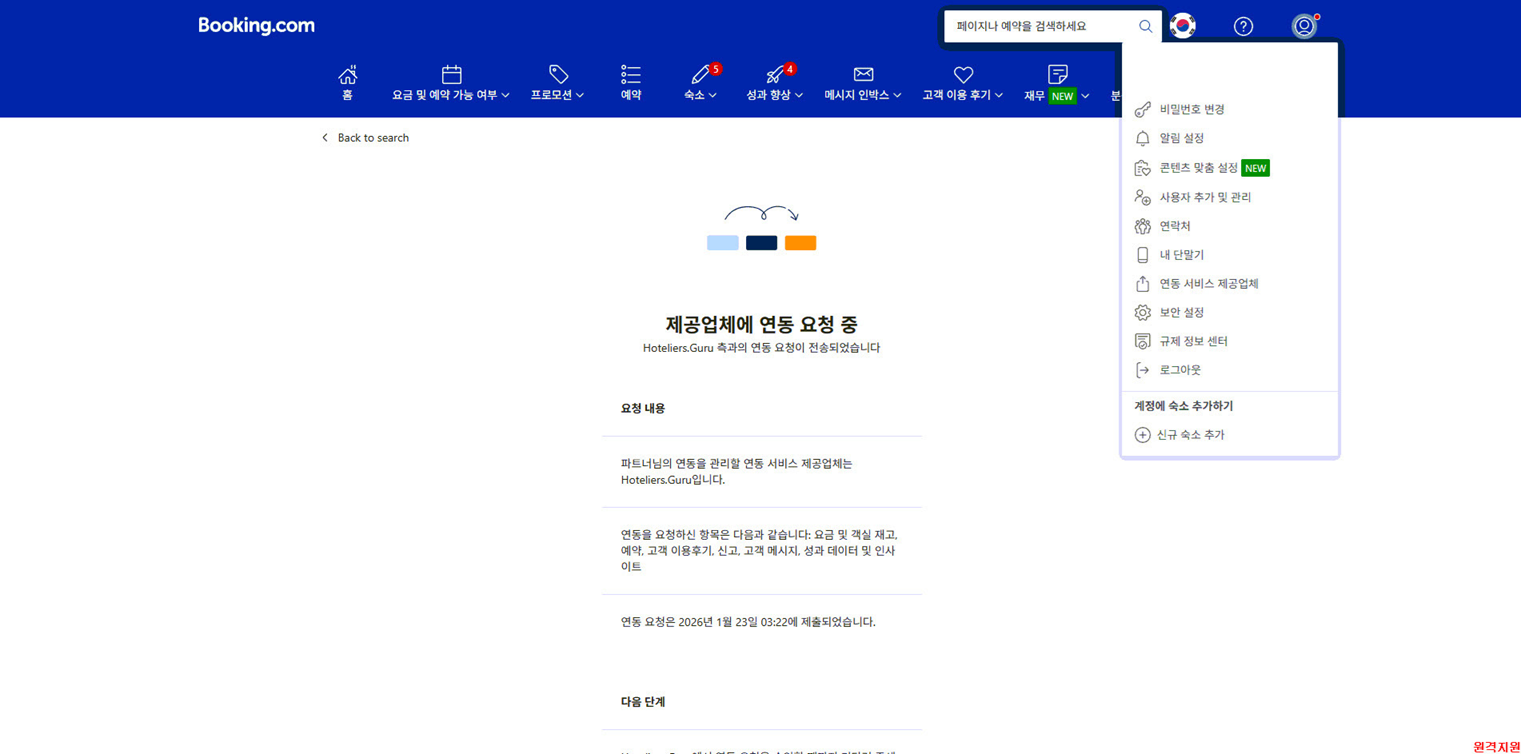Click the key icon for 비밀번호 변경
1521x754 pixels.
tap(1142, 109)
